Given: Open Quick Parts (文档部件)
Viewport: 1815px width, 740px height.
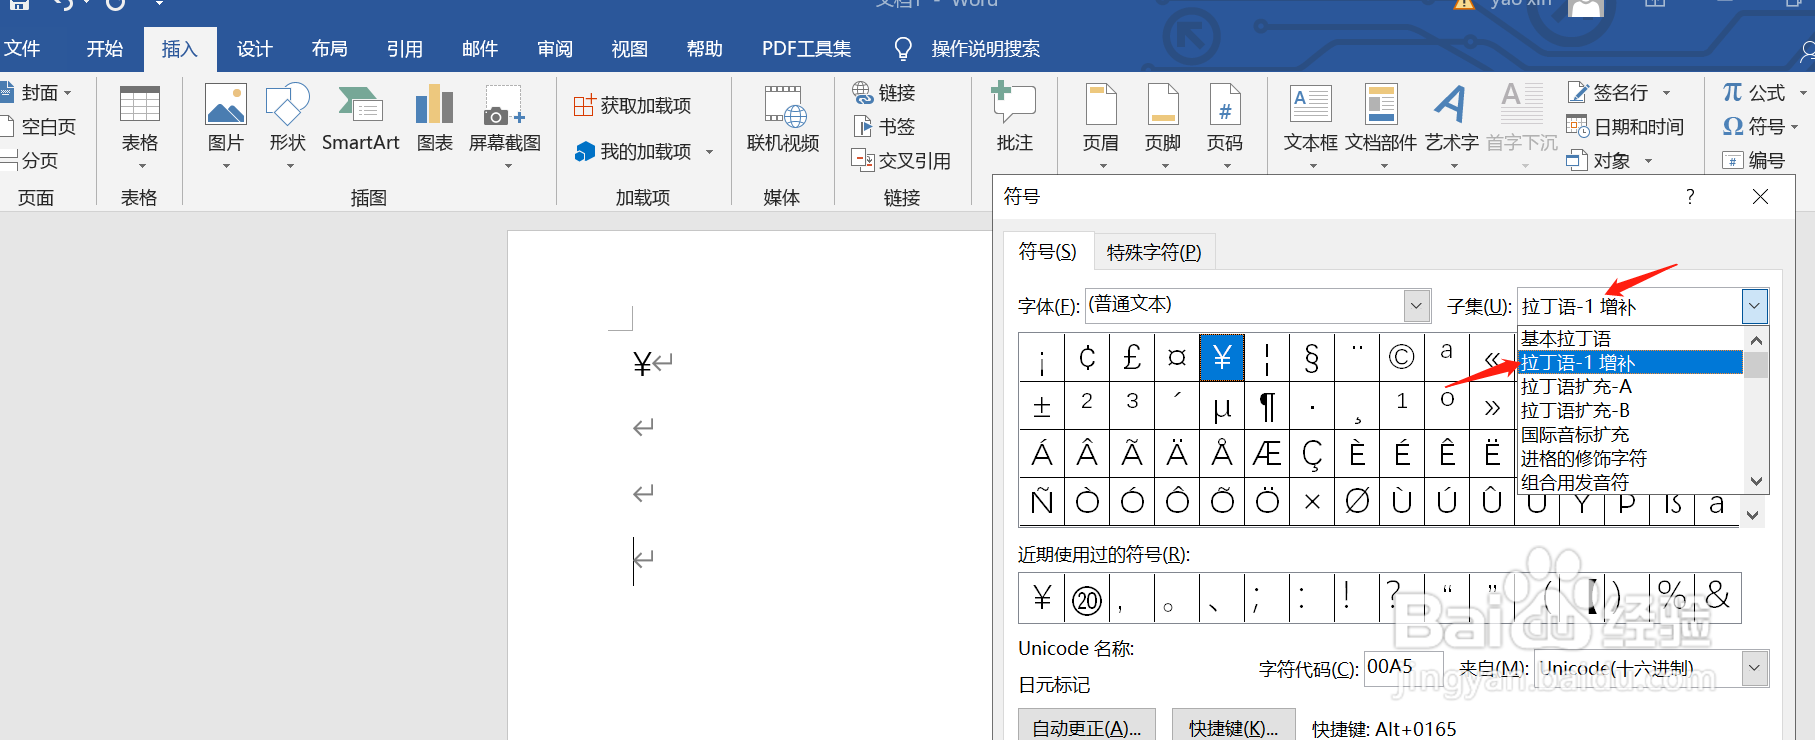Looking at the screenshot, I should pos(1381,127).
